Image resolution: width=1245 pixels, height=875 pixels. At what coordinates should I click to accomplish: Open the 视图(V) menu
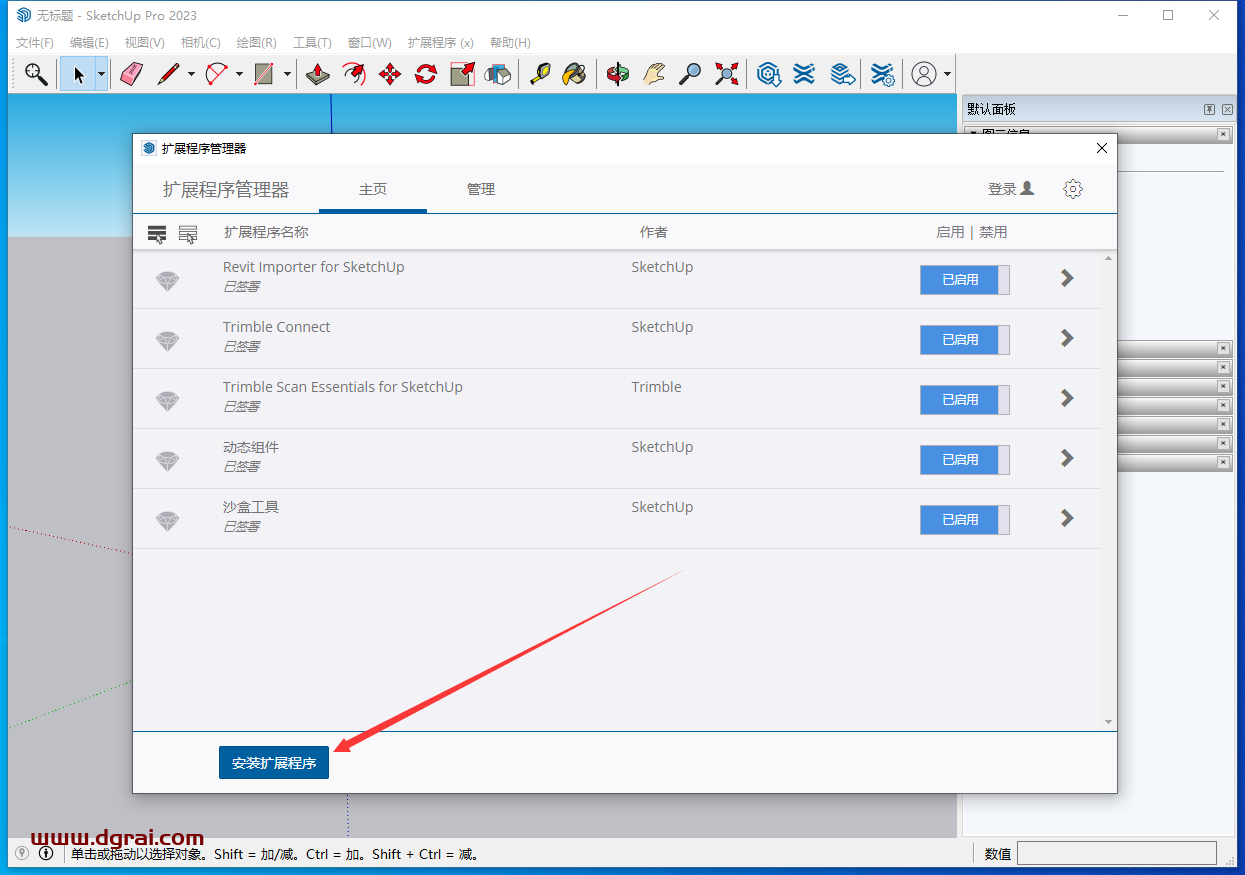[145, 43]
